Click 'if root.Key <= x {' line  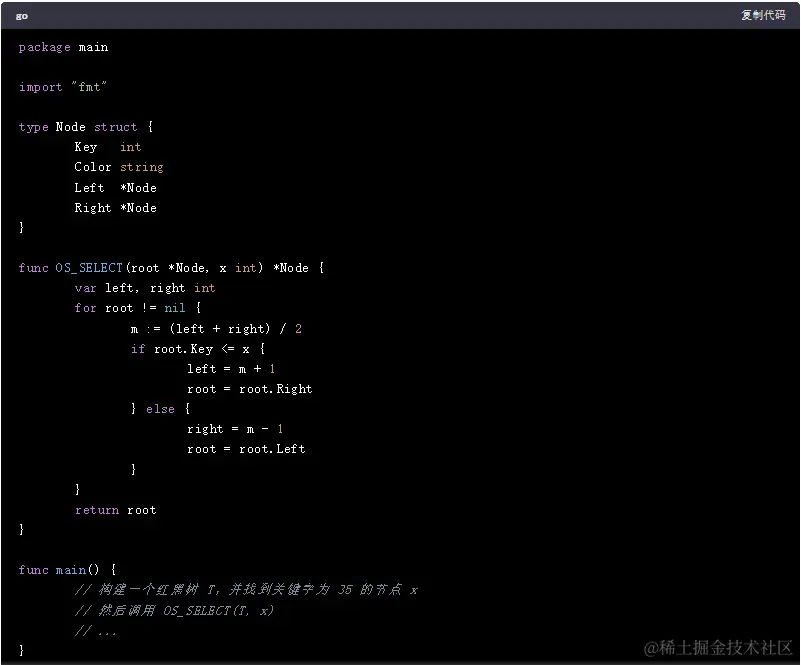[198, 349]
